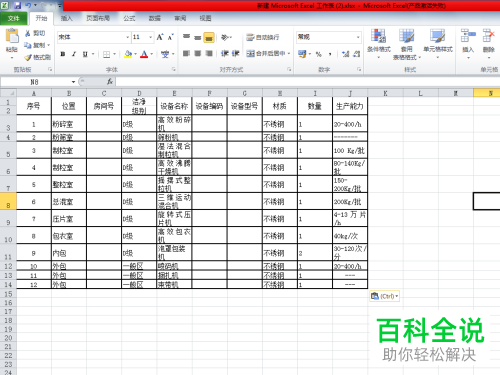500x375 pixels.
Task: Open the fill color dropdown arrow
Action: pos(136,54)
